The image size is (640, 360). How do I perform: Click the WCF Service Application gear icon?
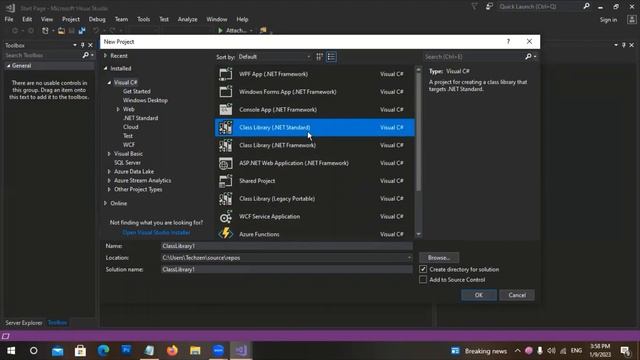(225, 217)
